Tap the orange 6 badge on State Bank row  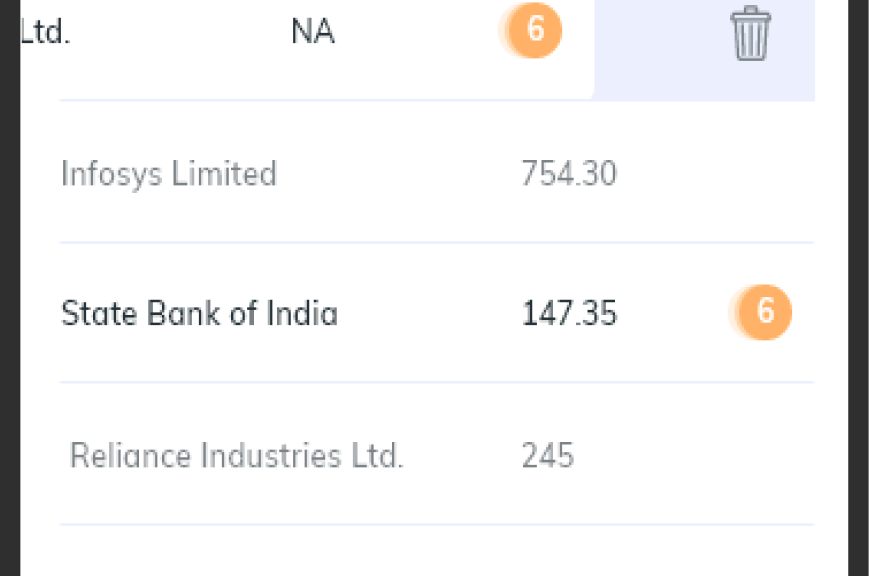764,312
